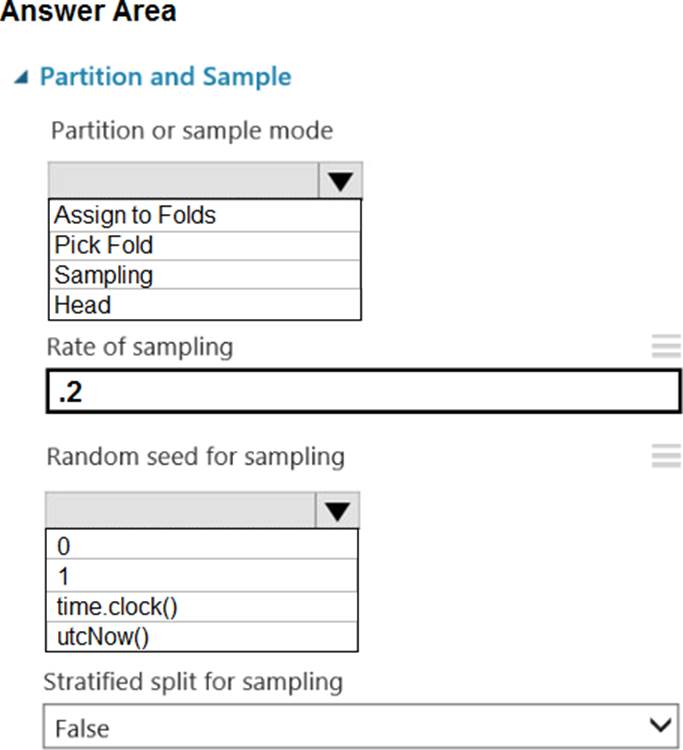The width and height of the screenshot is (683, 750).
Task: Open the Rate of sampling hamburger menu
Action: tap(666, 347)
